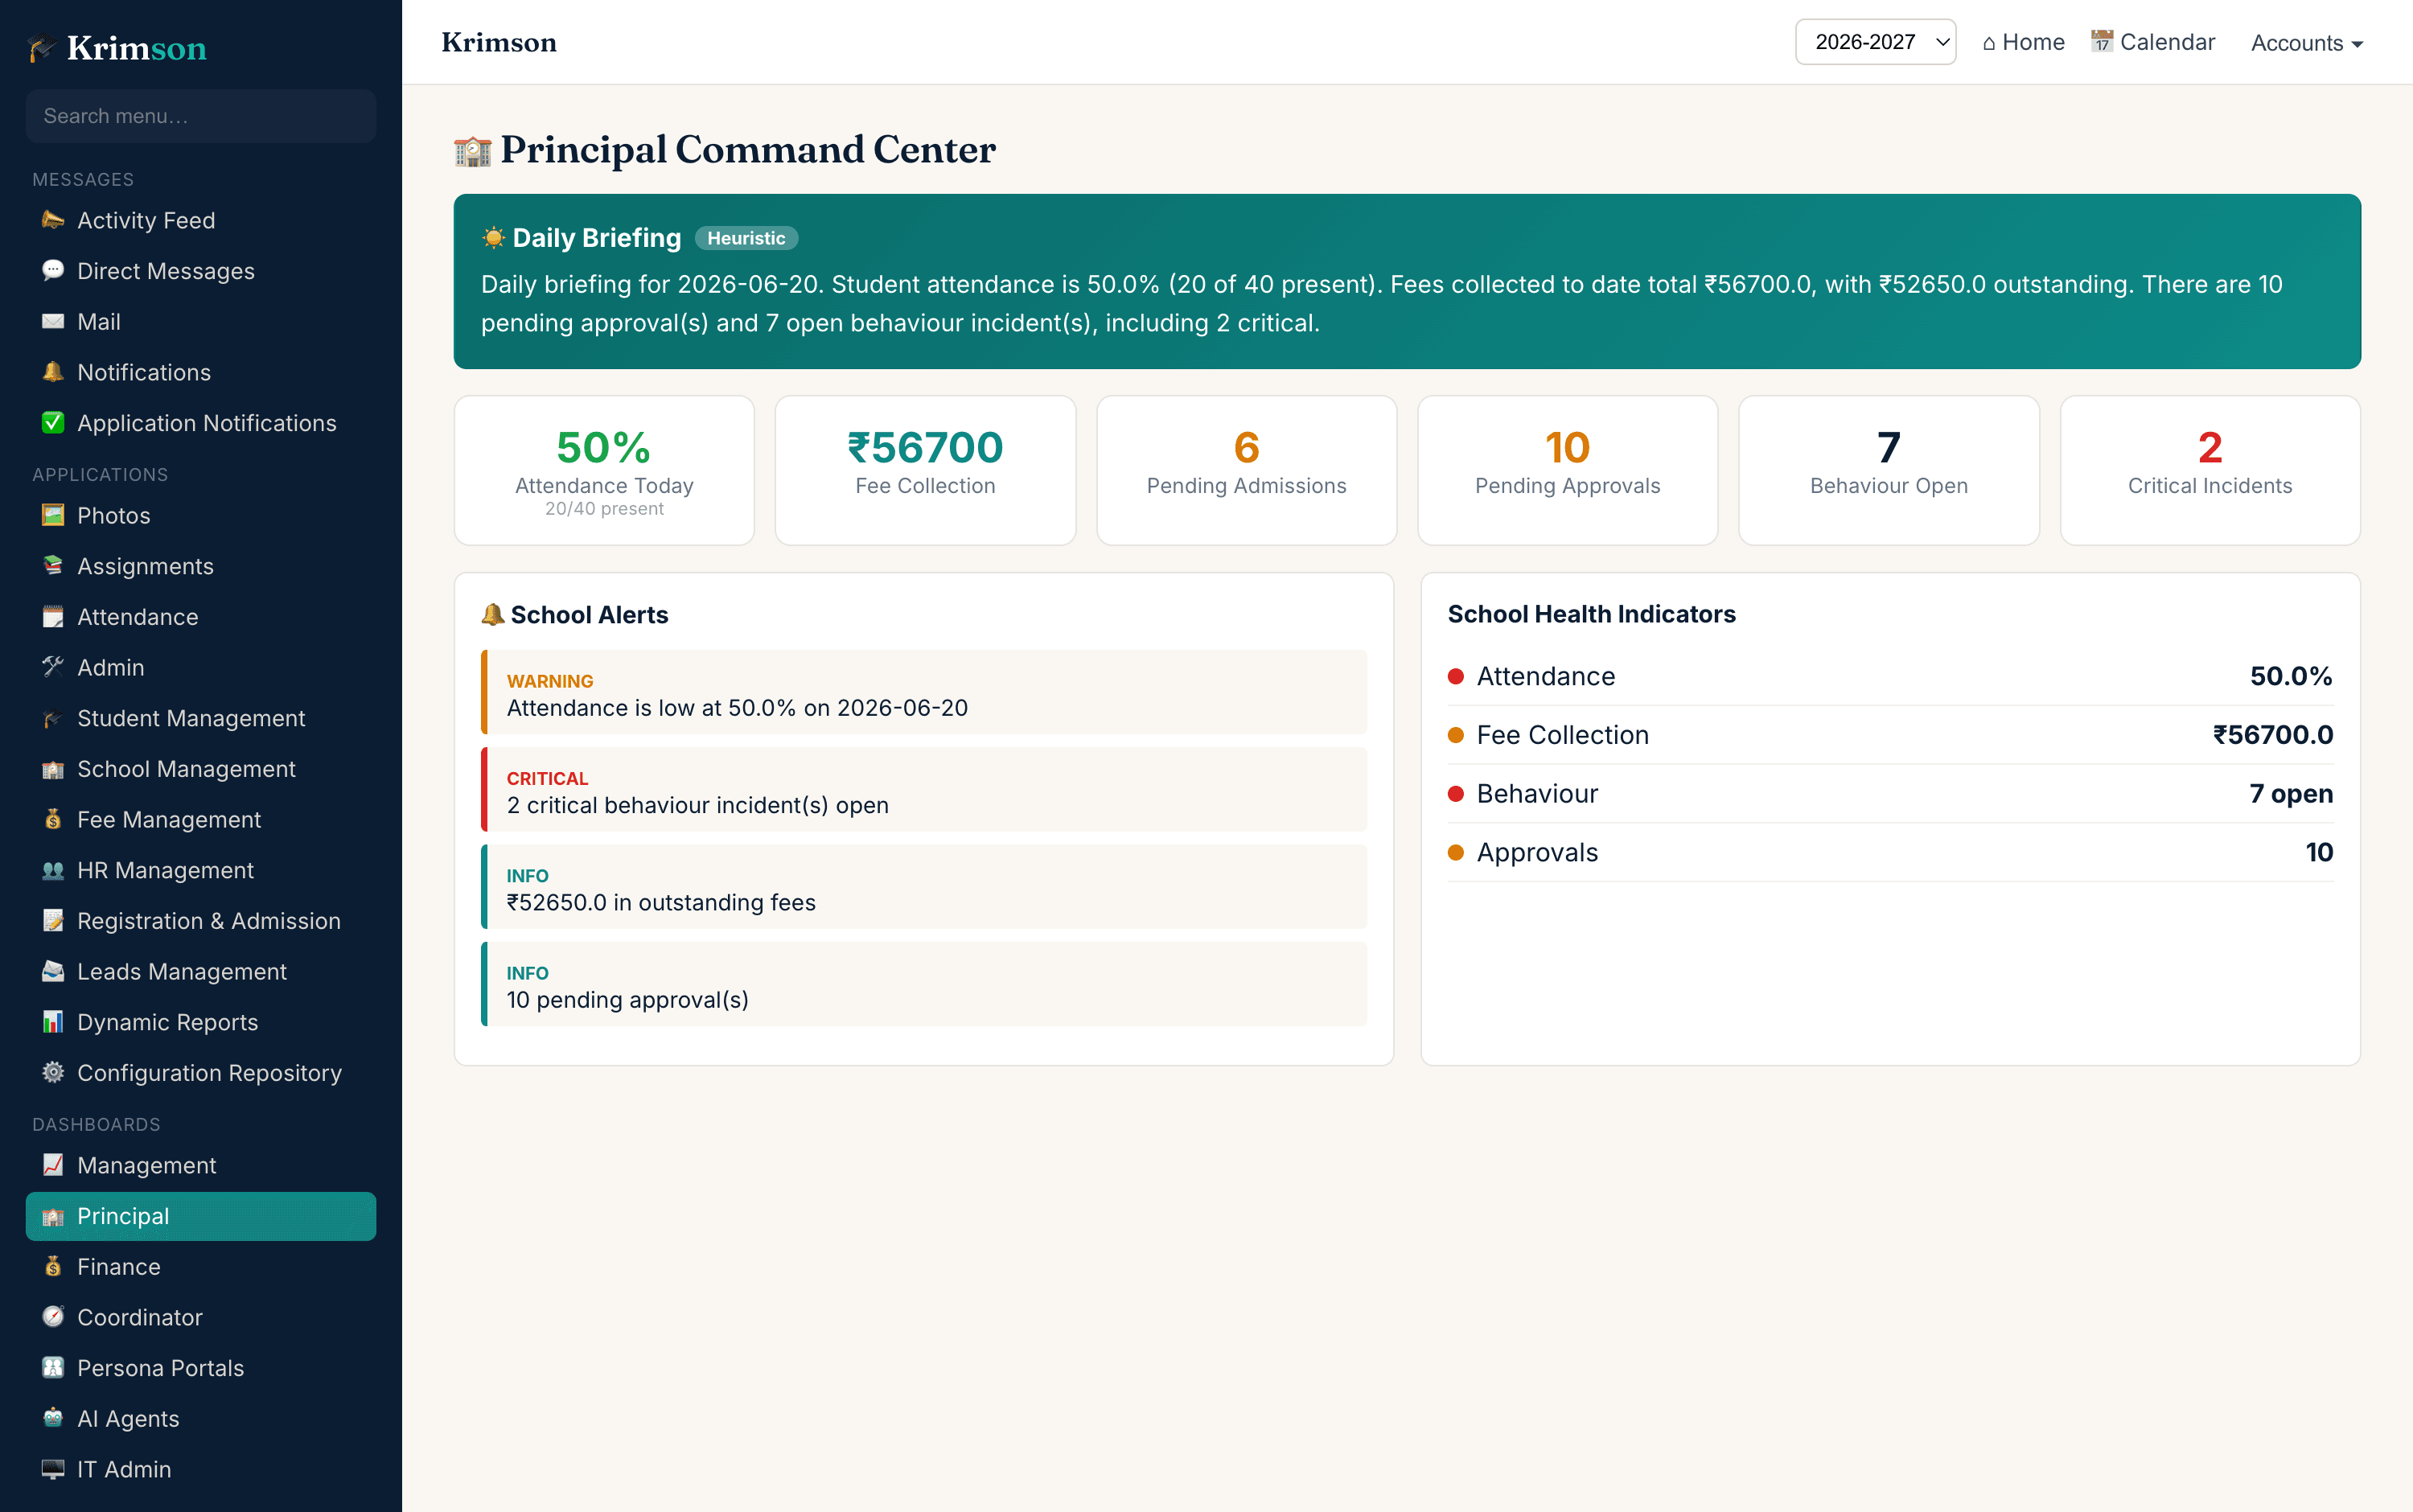The width and height of the screenshot is (2413, 1512).
Task: Click the Attendance 50.0% health indicator row
Action: [x=1890, y=676]
